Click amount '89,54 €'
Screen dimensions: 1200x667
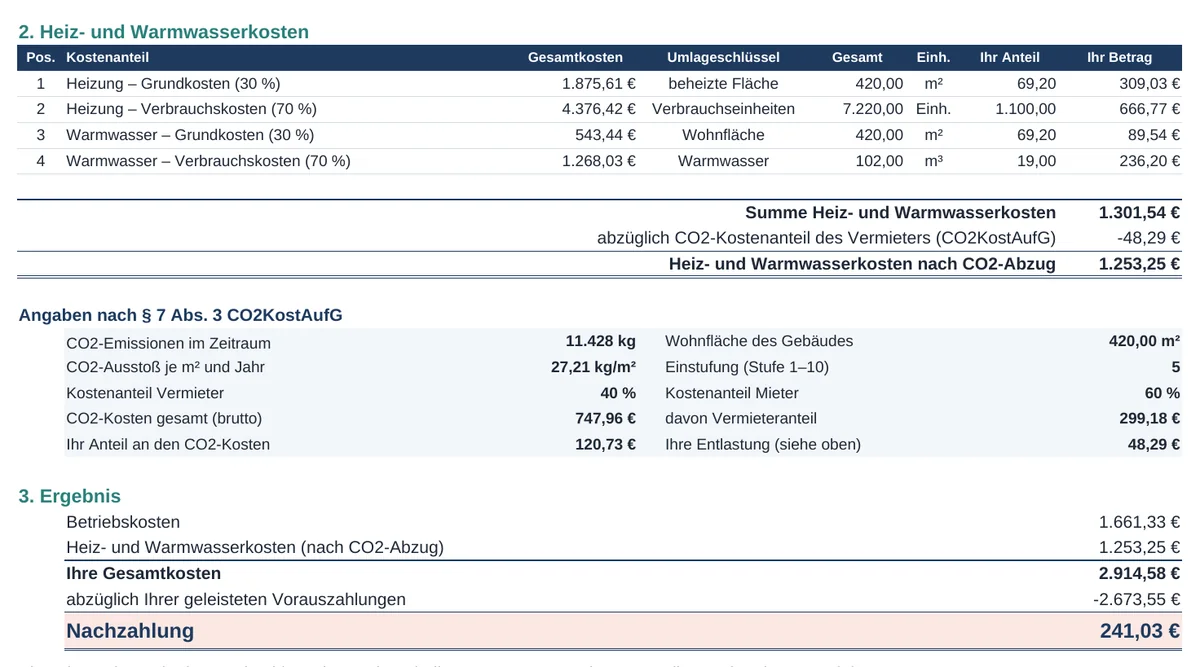1154,135
